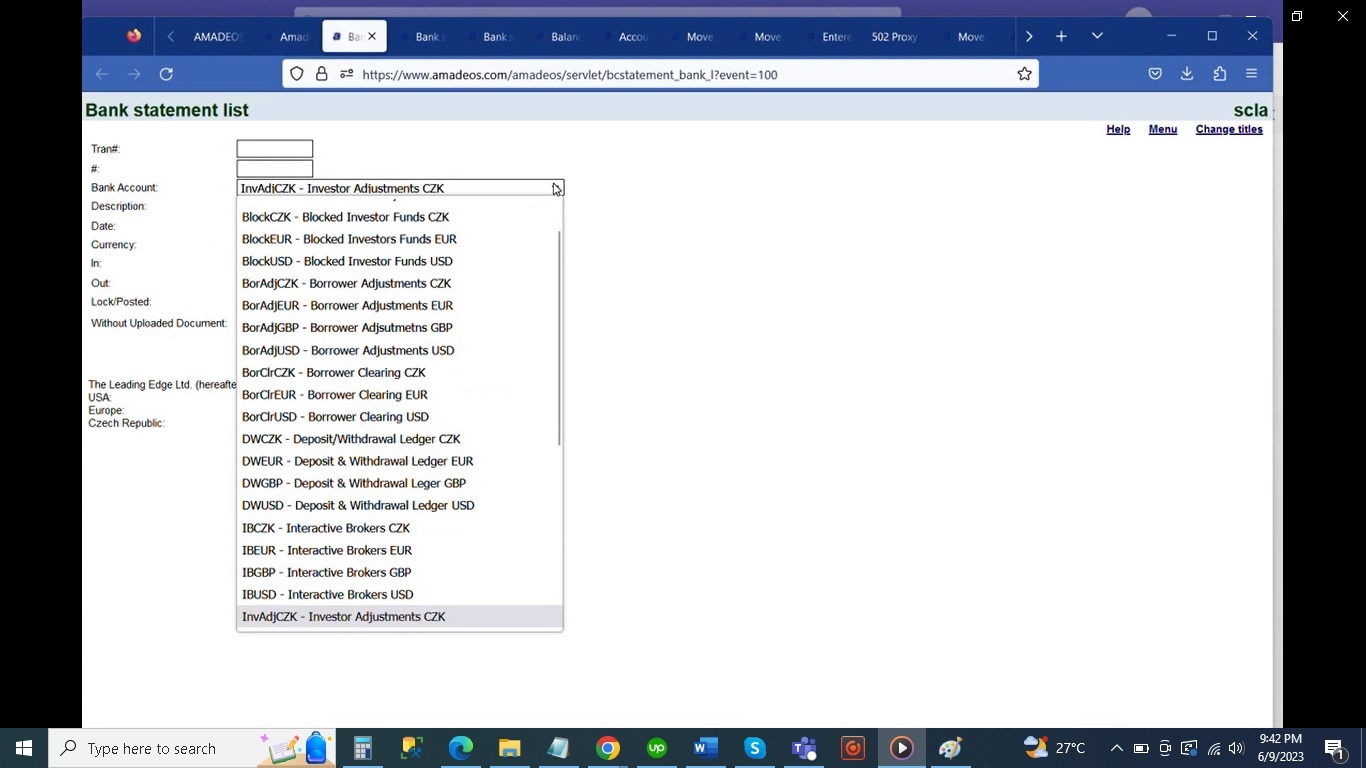Pick BorClrUSD - Borrower Clearing USD

point(399,417)
